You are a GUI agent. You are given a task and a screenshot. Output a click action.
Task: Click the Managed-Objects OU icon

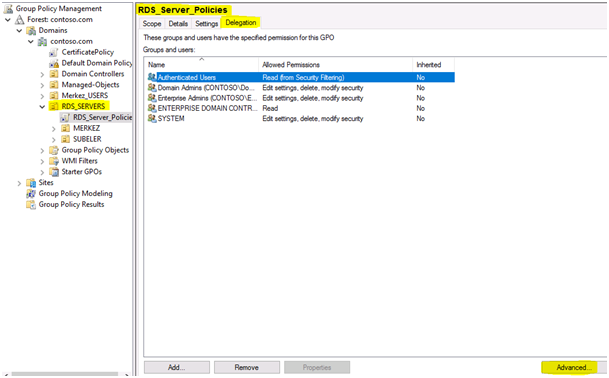pyautogui.click(x=54, y=85)
